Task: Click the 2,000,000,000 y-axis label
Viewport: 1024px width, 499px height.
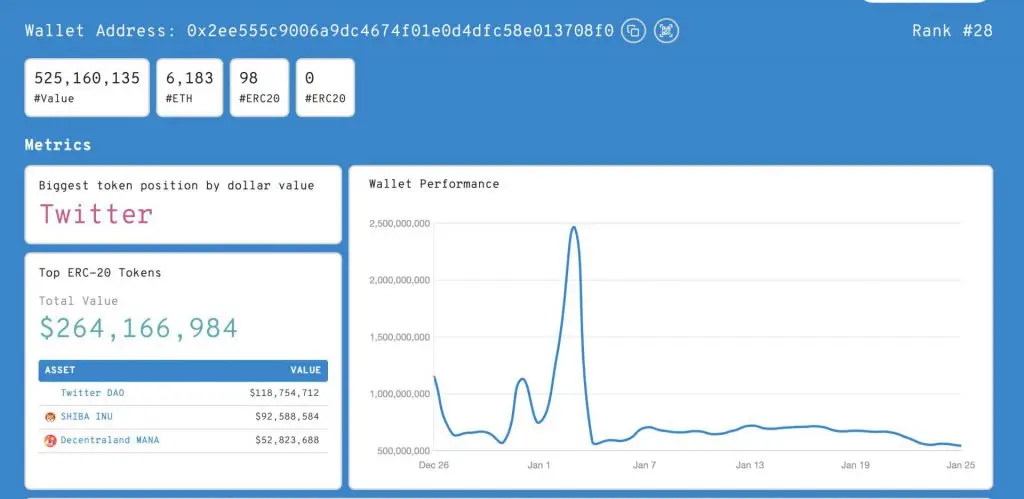Action: click(399, 280)
